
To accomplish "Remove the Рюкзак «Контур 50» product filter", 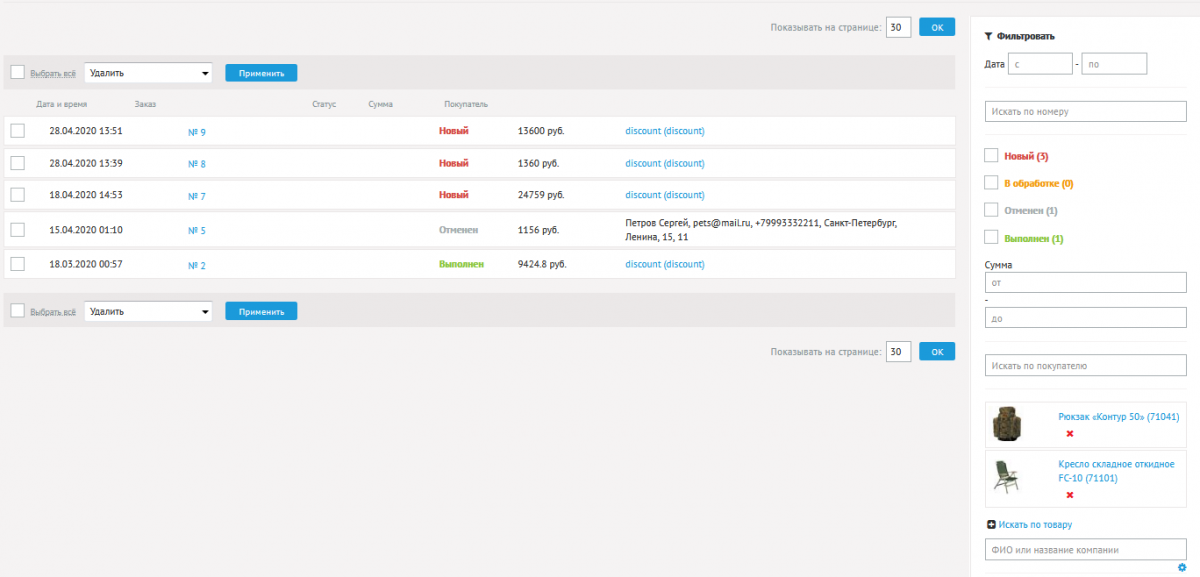I will point(1069,434).
